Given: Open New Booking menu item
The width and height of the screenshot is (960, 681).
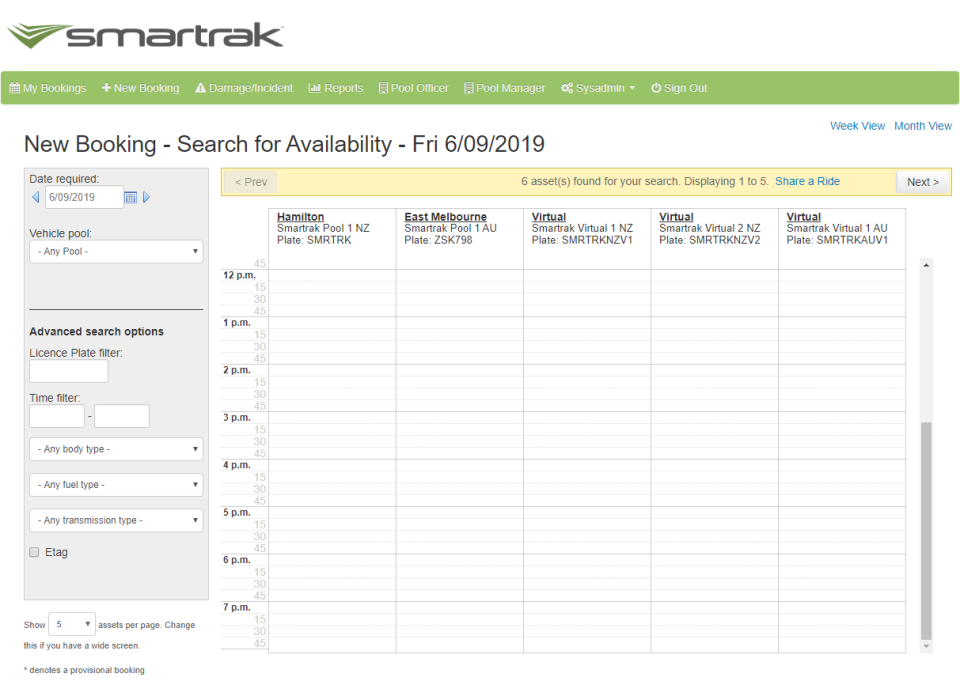Looking at the screenshot, I should 140,88.
